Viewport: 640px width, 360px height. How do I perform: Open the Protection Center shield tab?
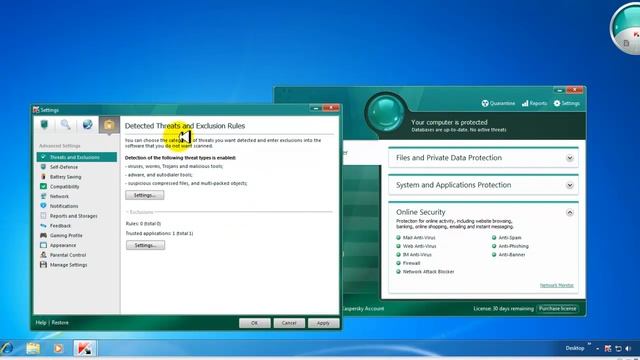[x=44, y=124]
